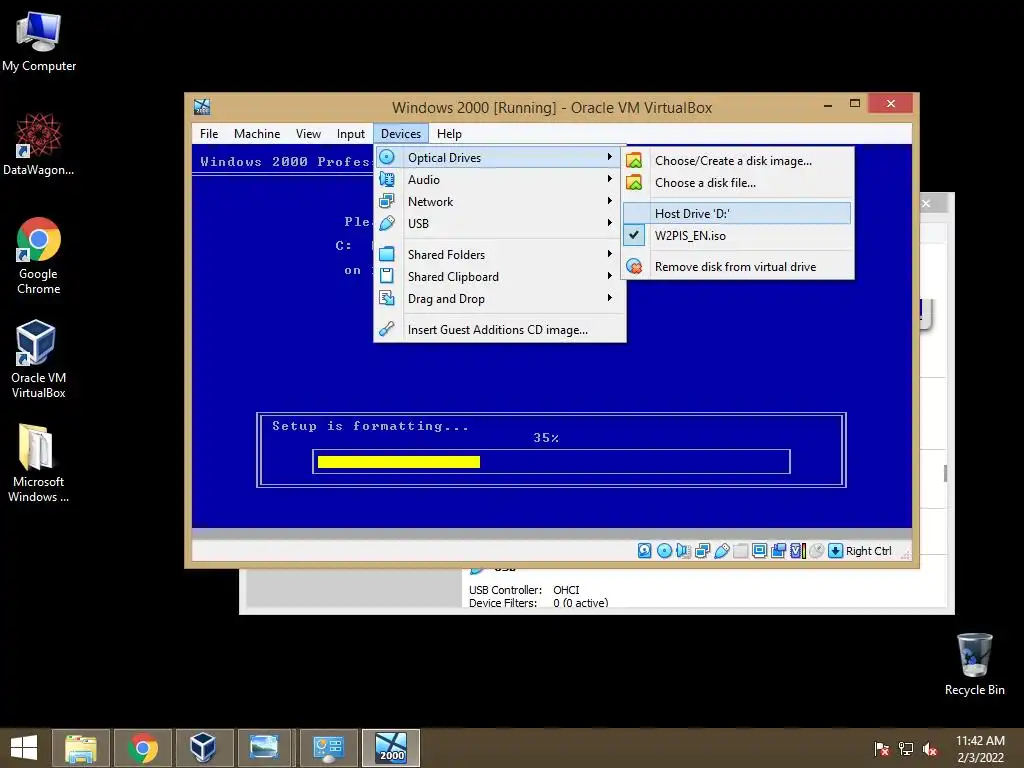Click the Choose/Create a disk image icon

(634, 161)
